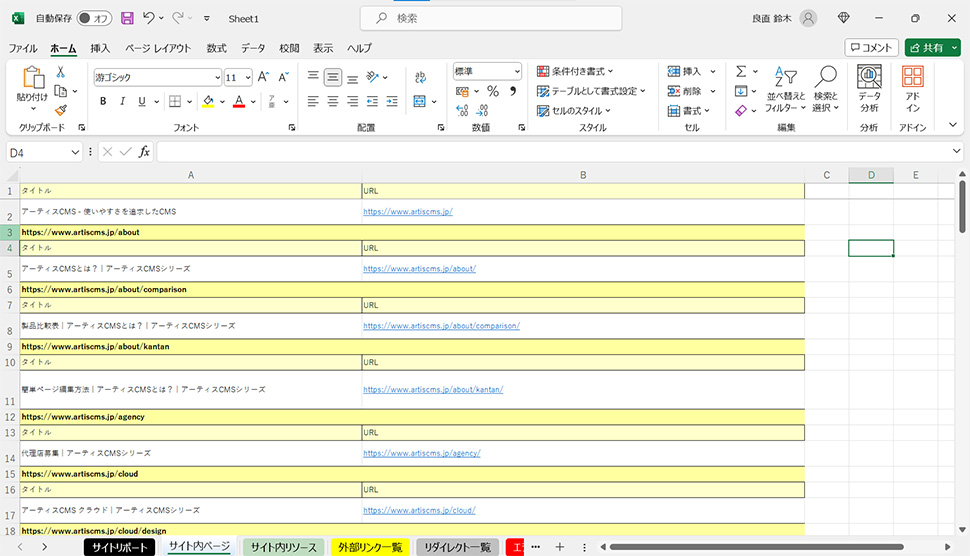Open the Name Box dropdown

click(75, 152)
